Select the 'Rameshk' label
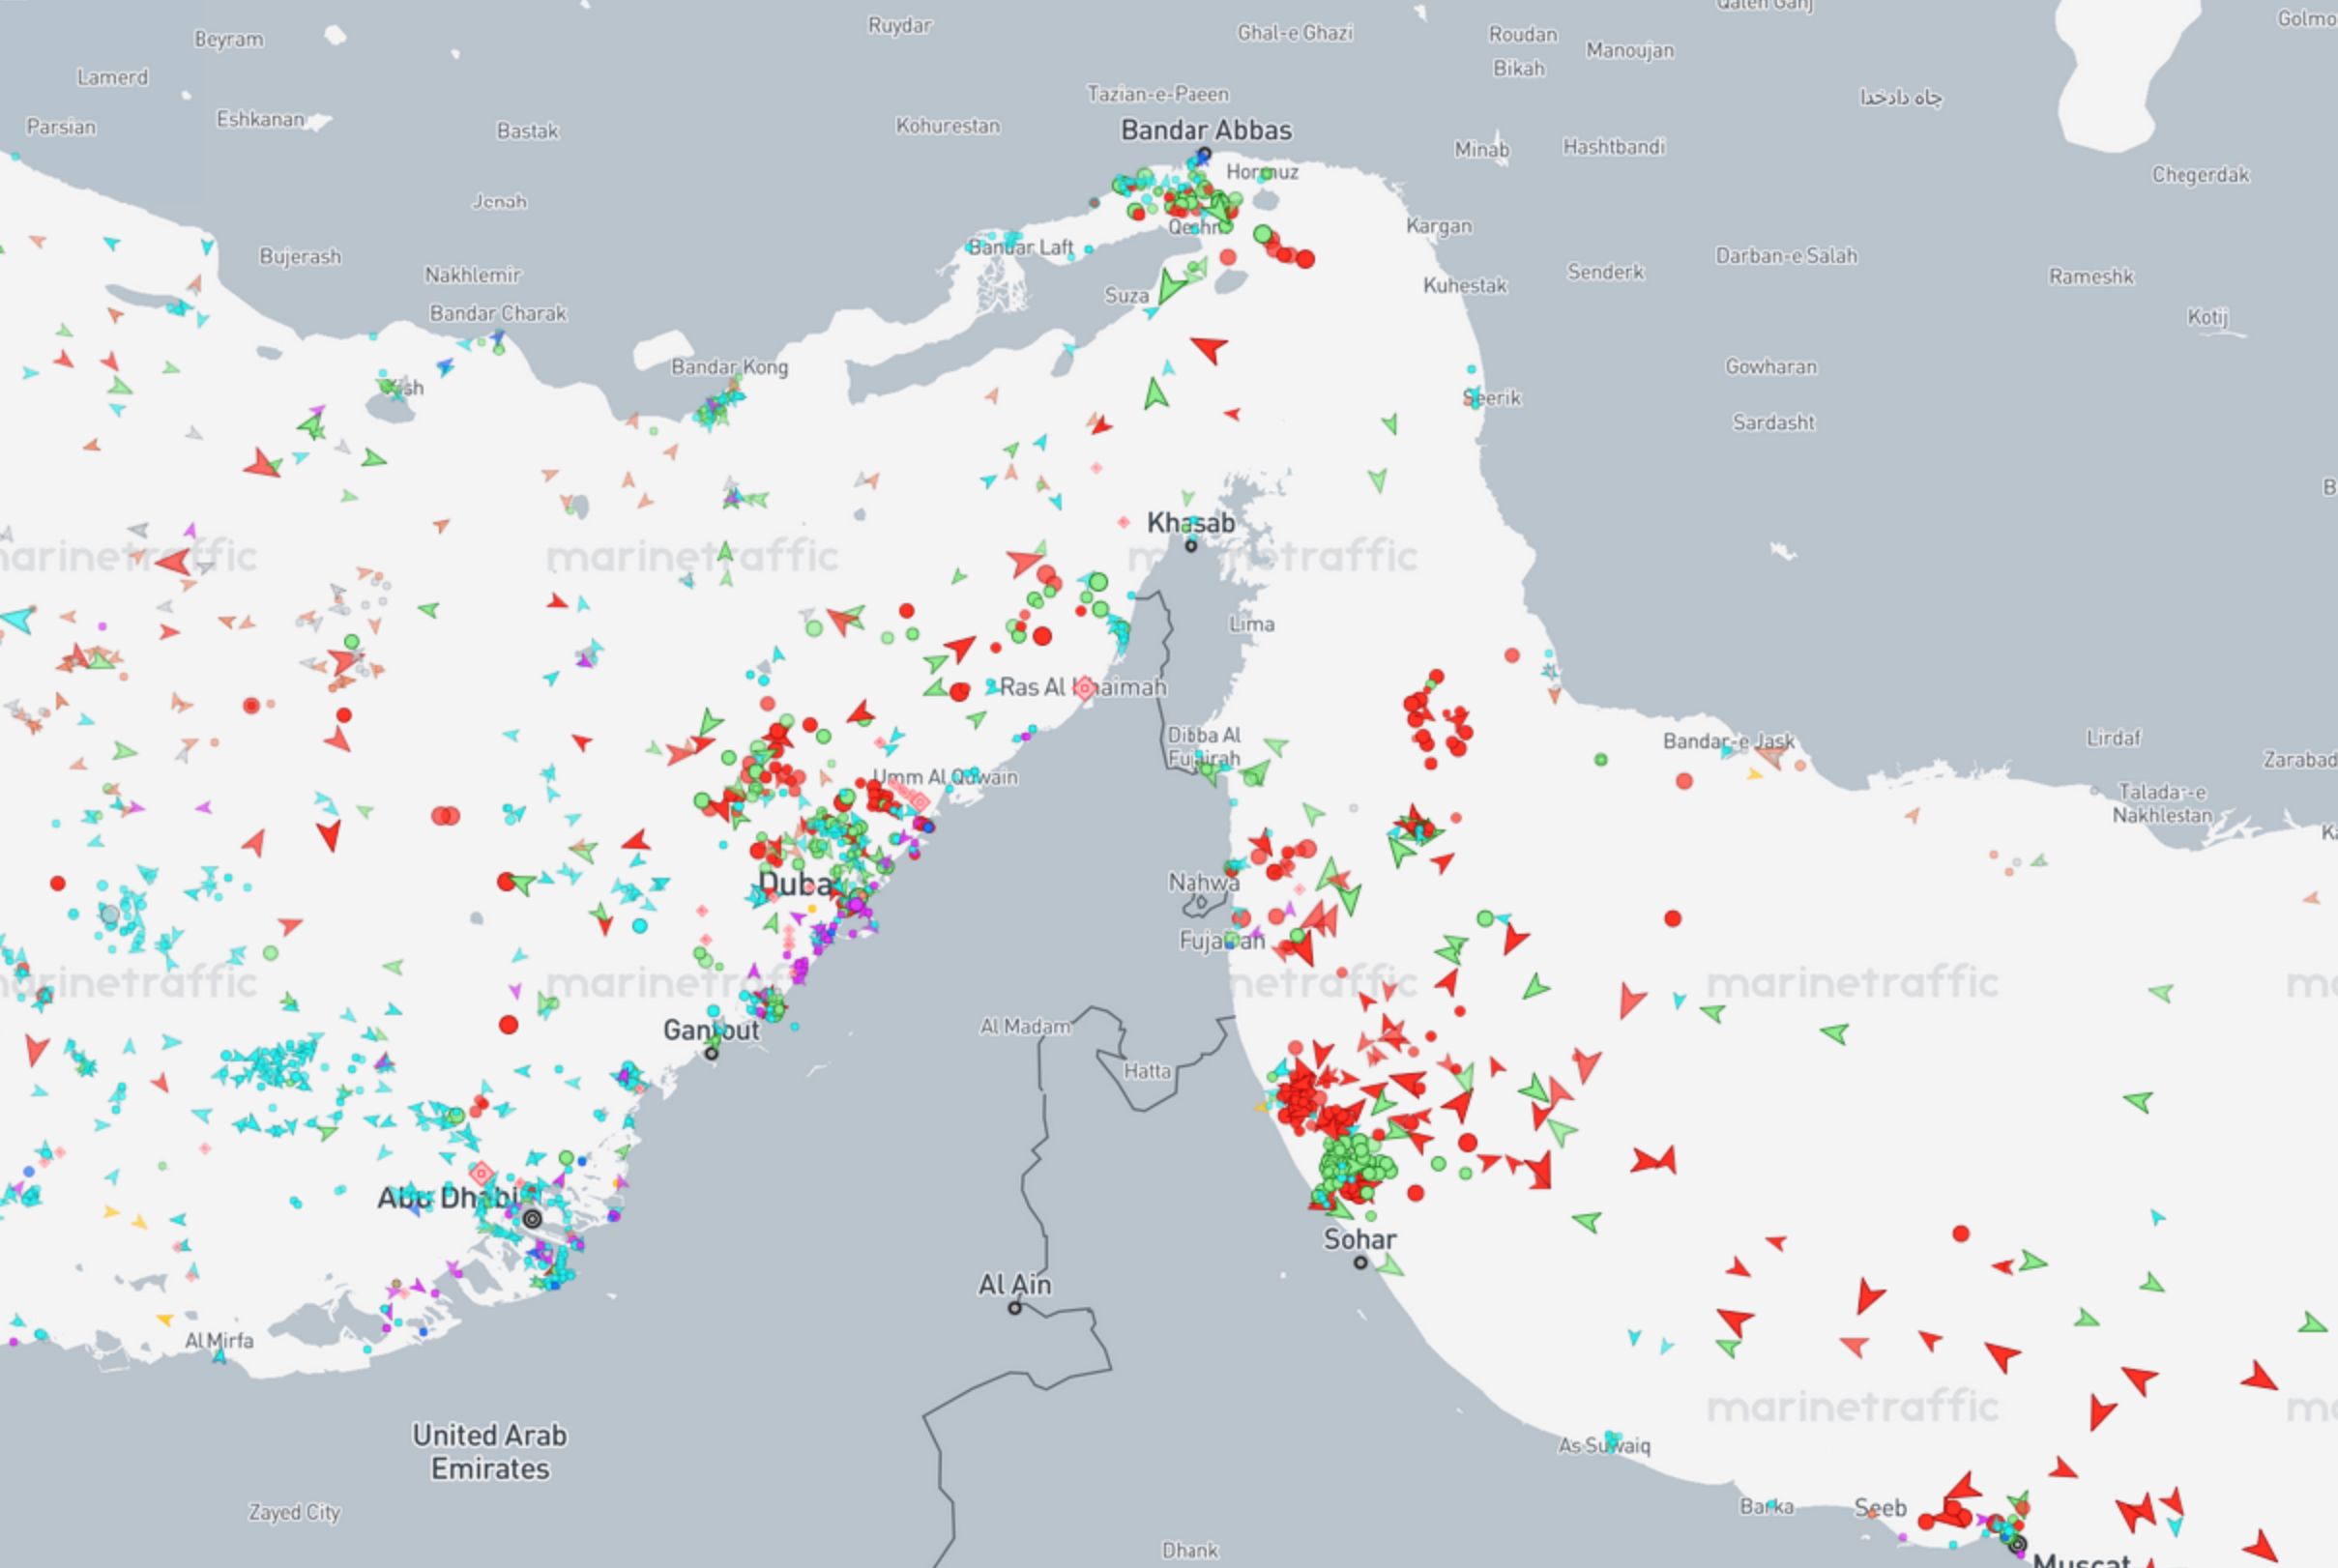The image size is (2338, 1568). pyautogui.click(x=2091, y=276)
